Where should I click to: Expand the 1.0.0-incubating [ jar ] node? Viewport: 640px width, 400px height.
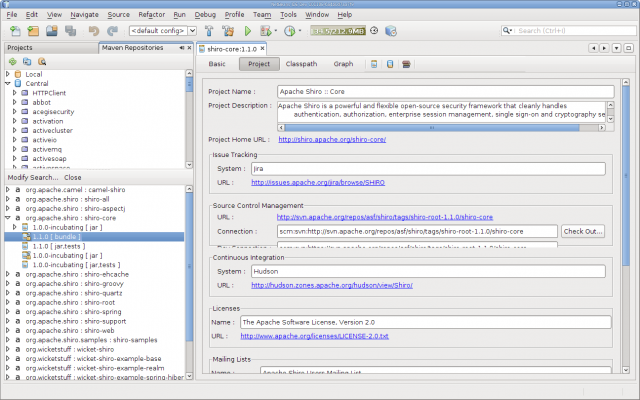click(15, 227)
